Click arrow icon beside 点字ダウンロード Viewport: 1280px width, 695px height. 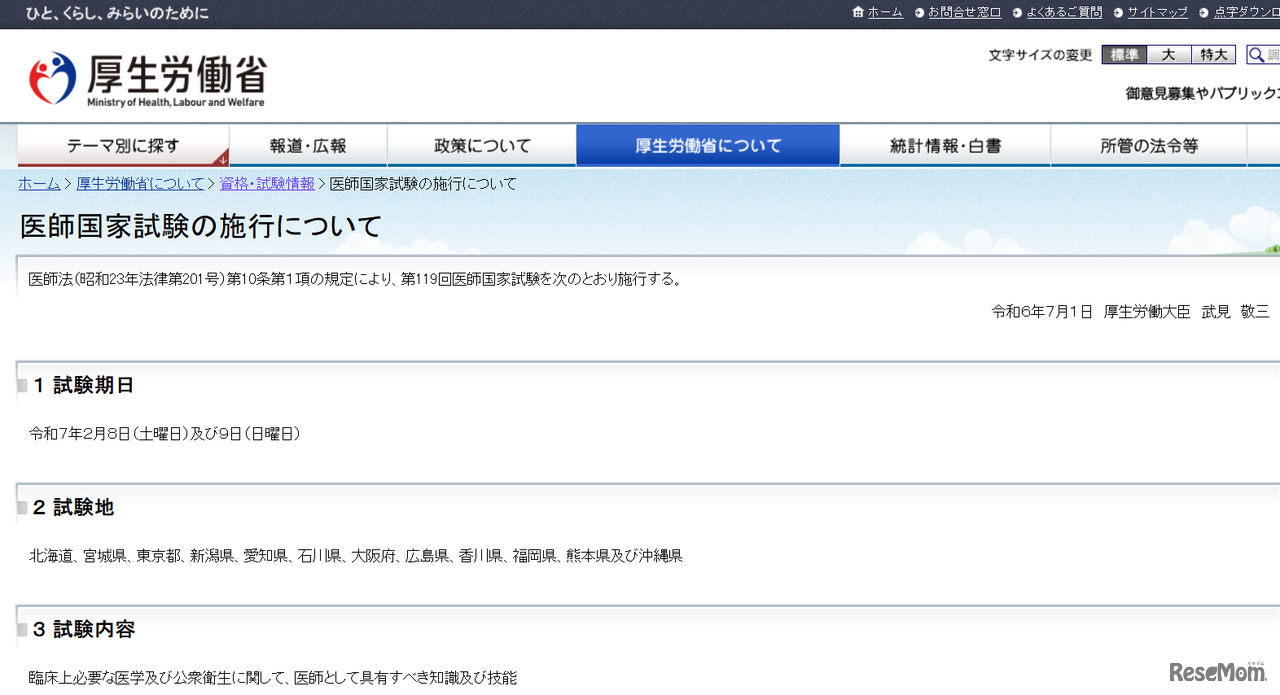tap(1205, 13)
